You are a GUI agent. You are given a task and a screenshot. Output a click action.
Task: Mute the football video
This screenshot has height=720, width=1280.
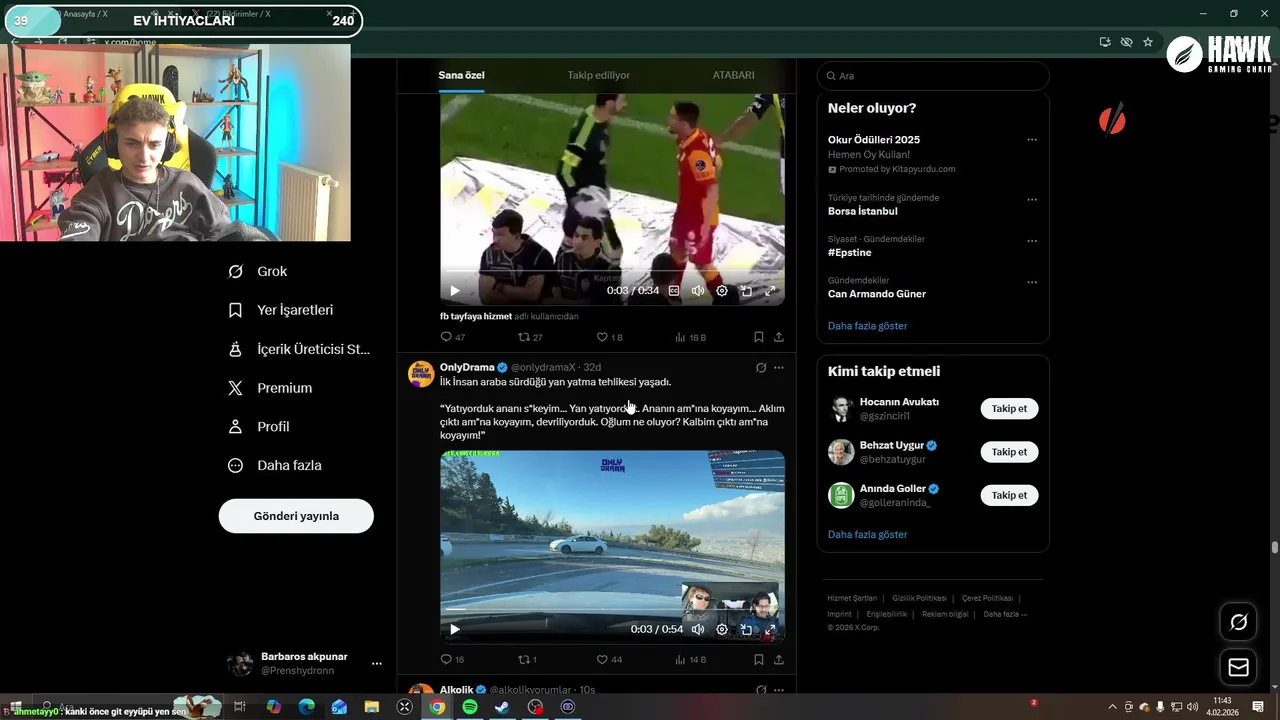(698, 291)
